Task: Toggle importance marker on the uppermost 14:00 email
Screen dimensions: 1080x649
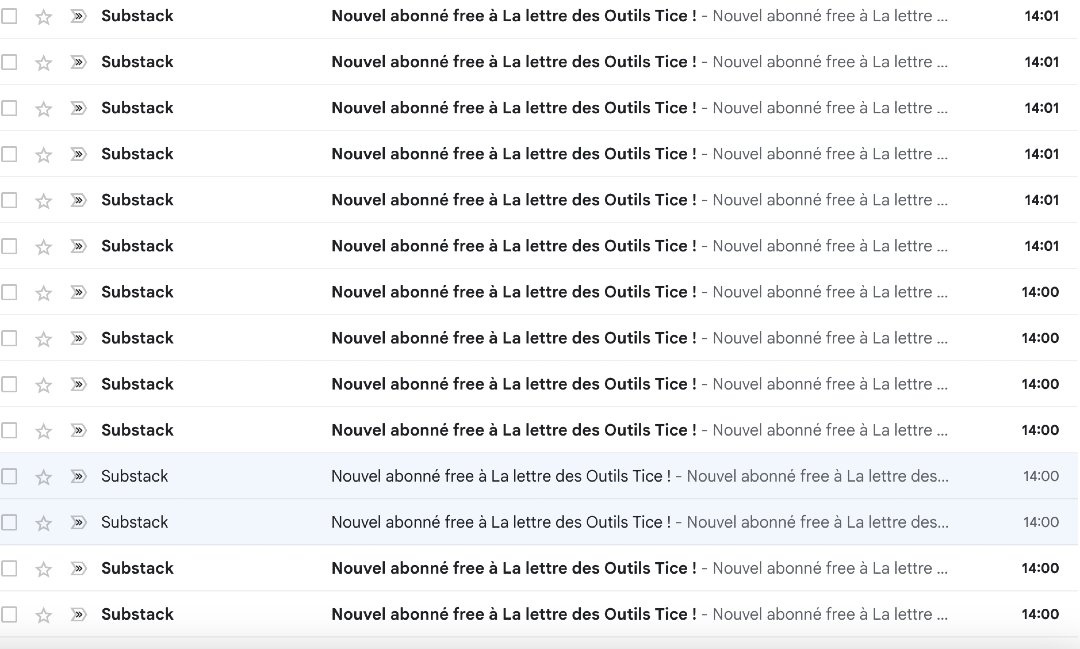Action: point(79,292)
